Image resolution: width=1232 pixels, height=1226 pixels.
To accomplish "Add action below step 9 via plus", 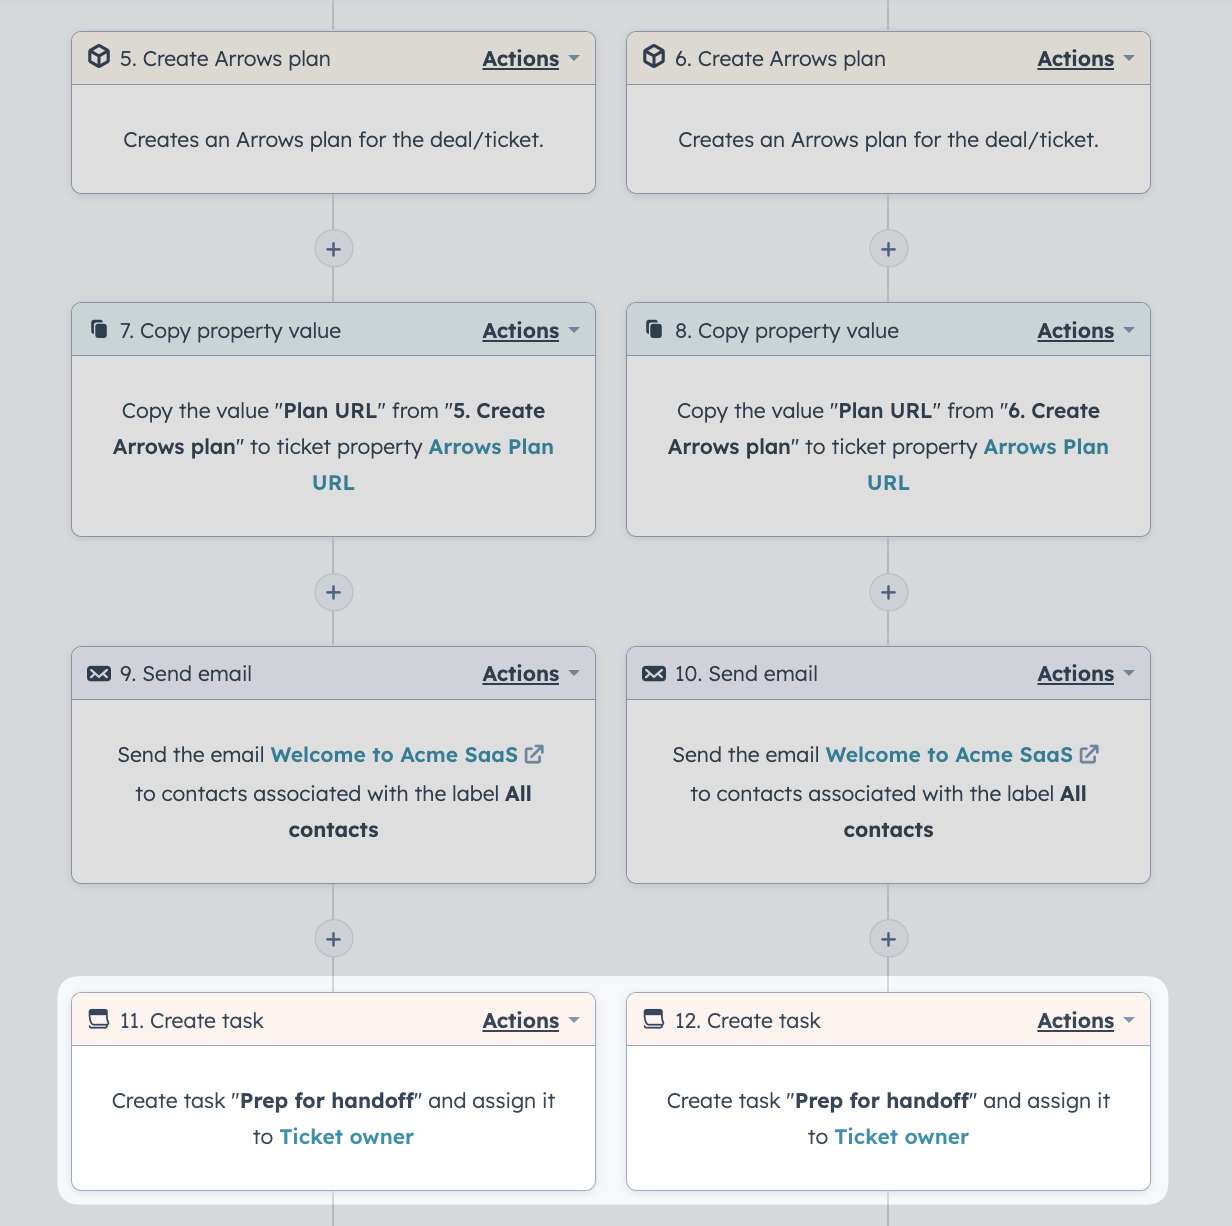I will click(x=334, y=938).
